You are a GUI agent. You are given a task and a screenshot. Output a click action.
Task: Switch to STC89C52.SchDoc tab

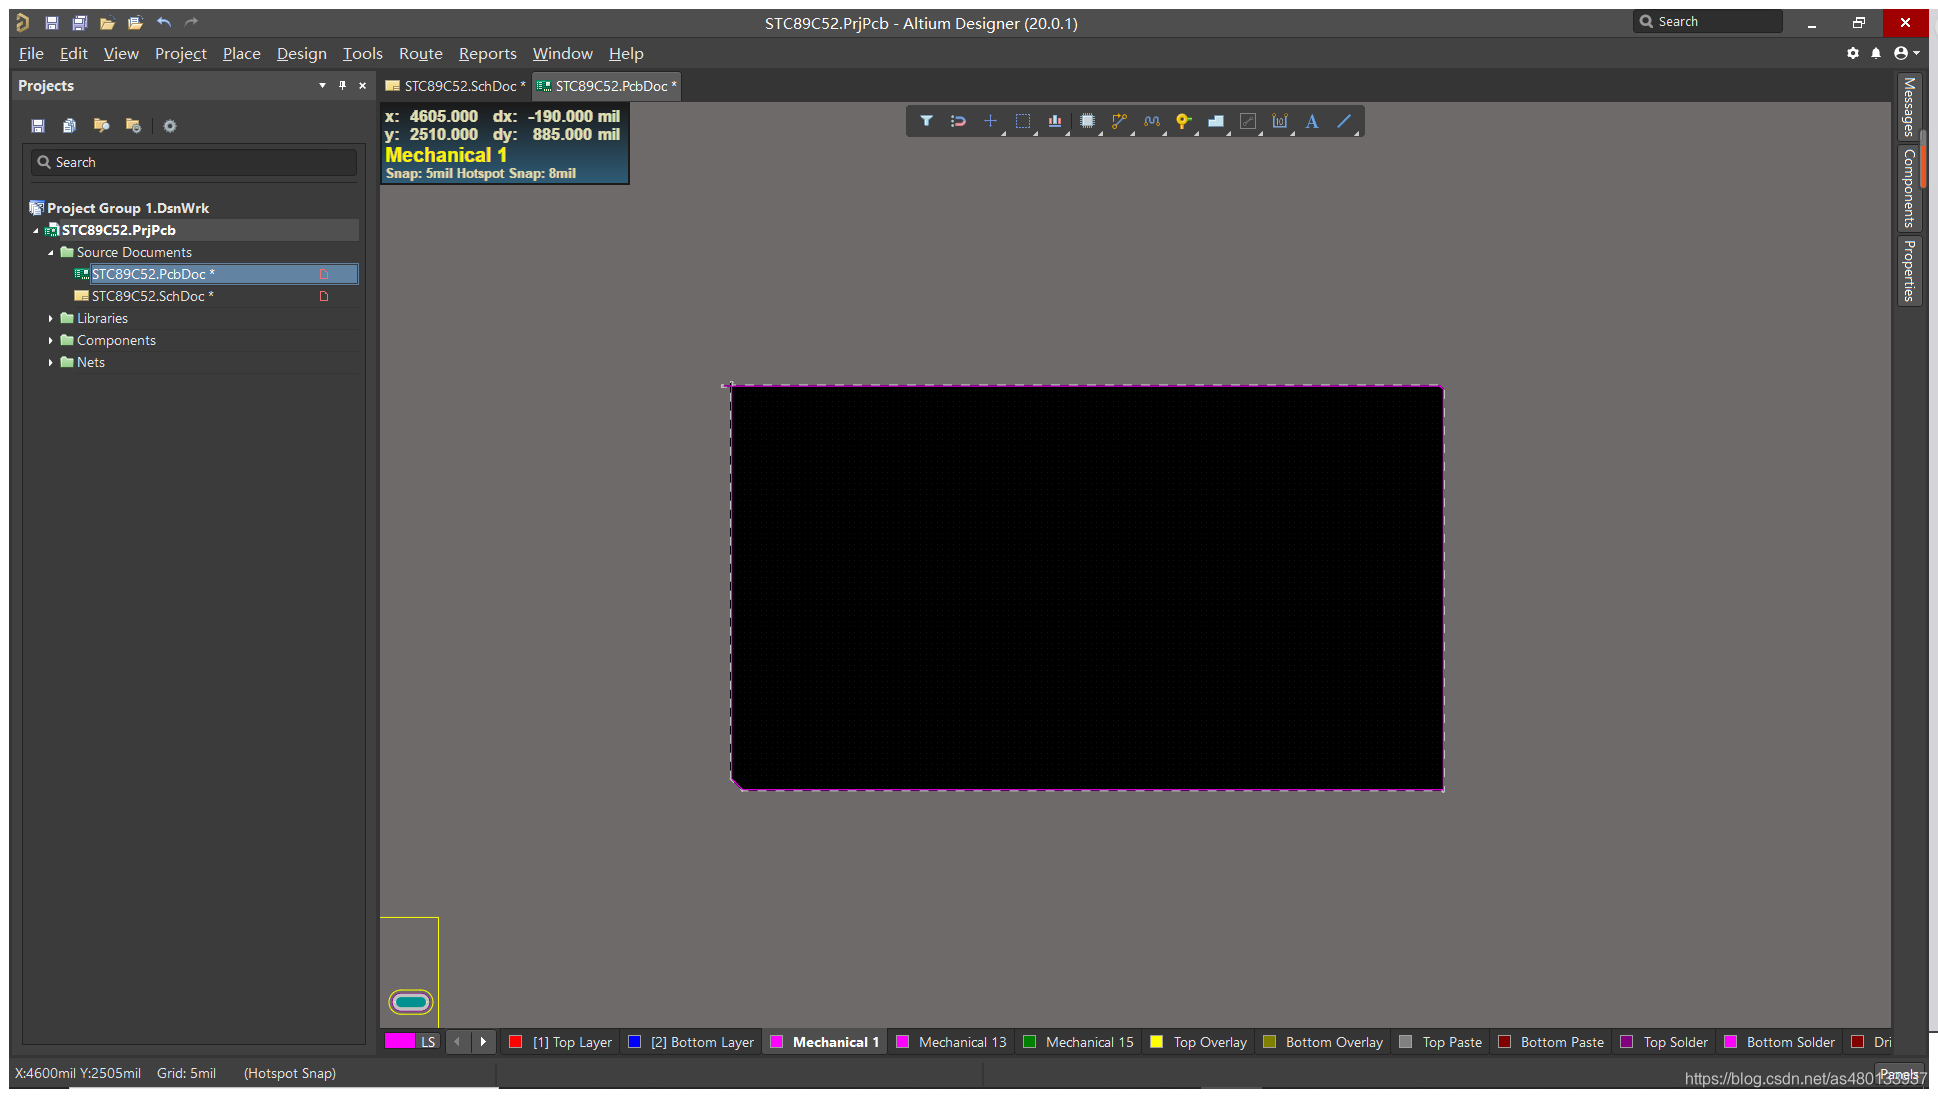[x=456, y=86]
